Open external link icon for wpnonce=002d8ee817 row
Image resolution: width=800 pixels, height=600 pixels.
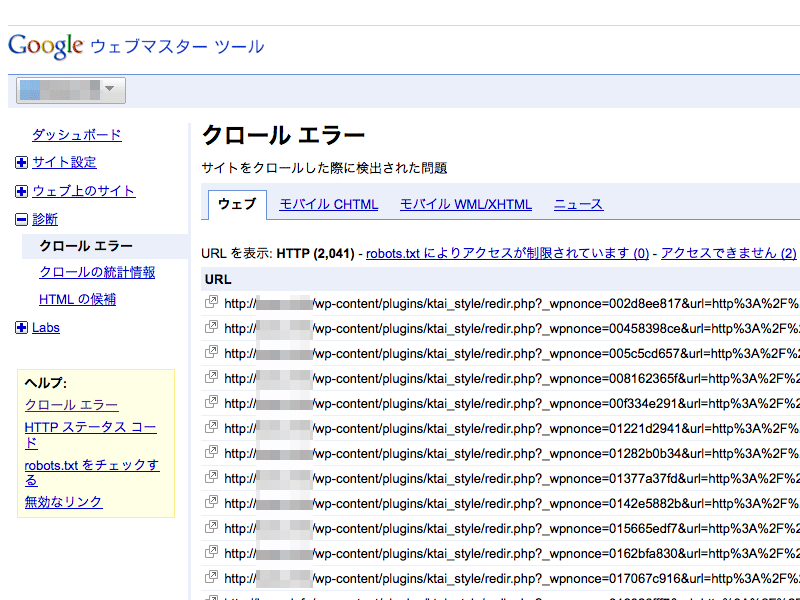pyautogui.click(x=211, y=302)
